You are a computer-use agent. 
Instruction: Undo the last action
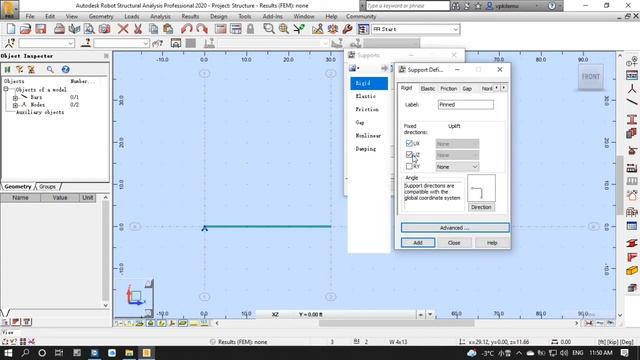187,29
